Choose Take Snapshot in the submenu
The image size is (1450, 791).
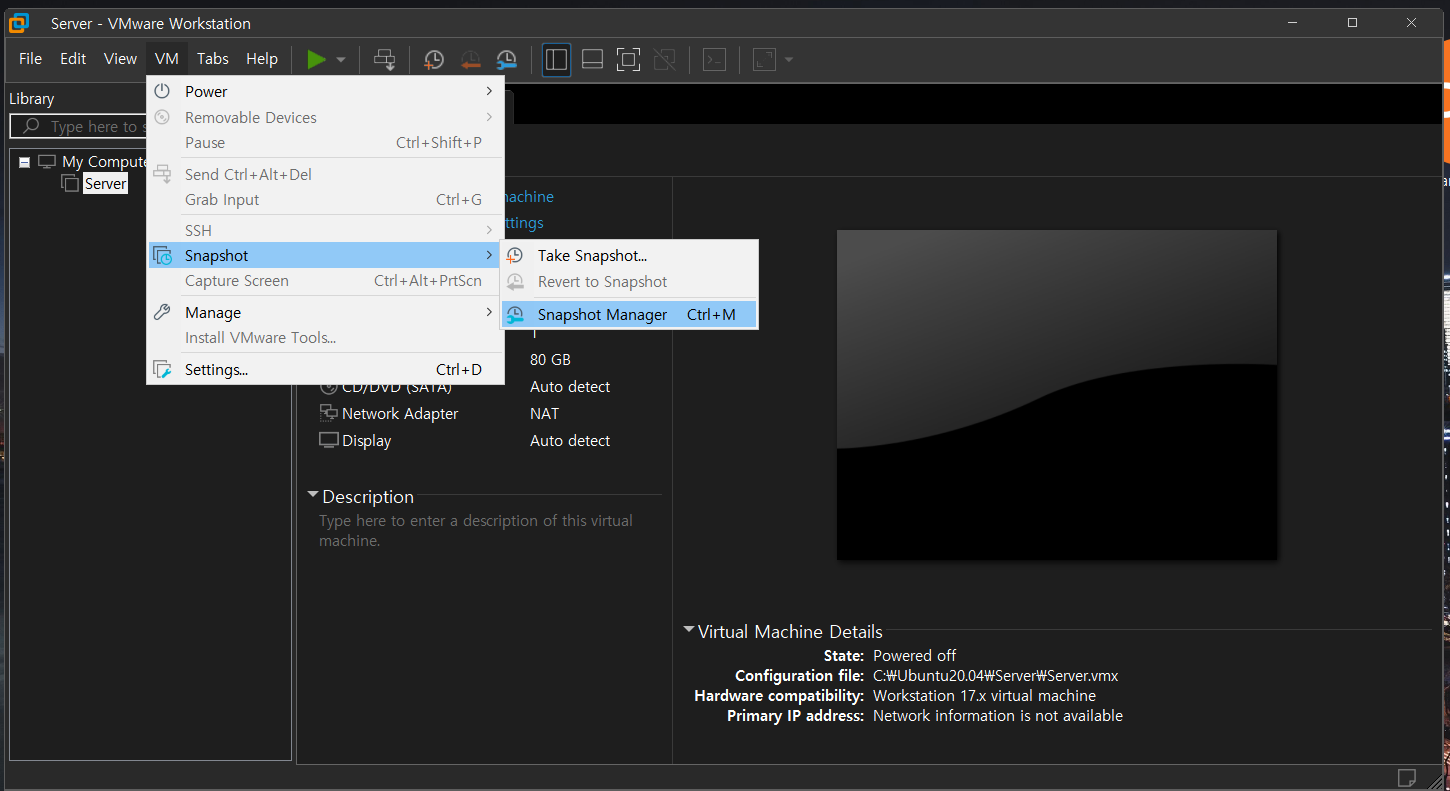[x=629, y=256]
